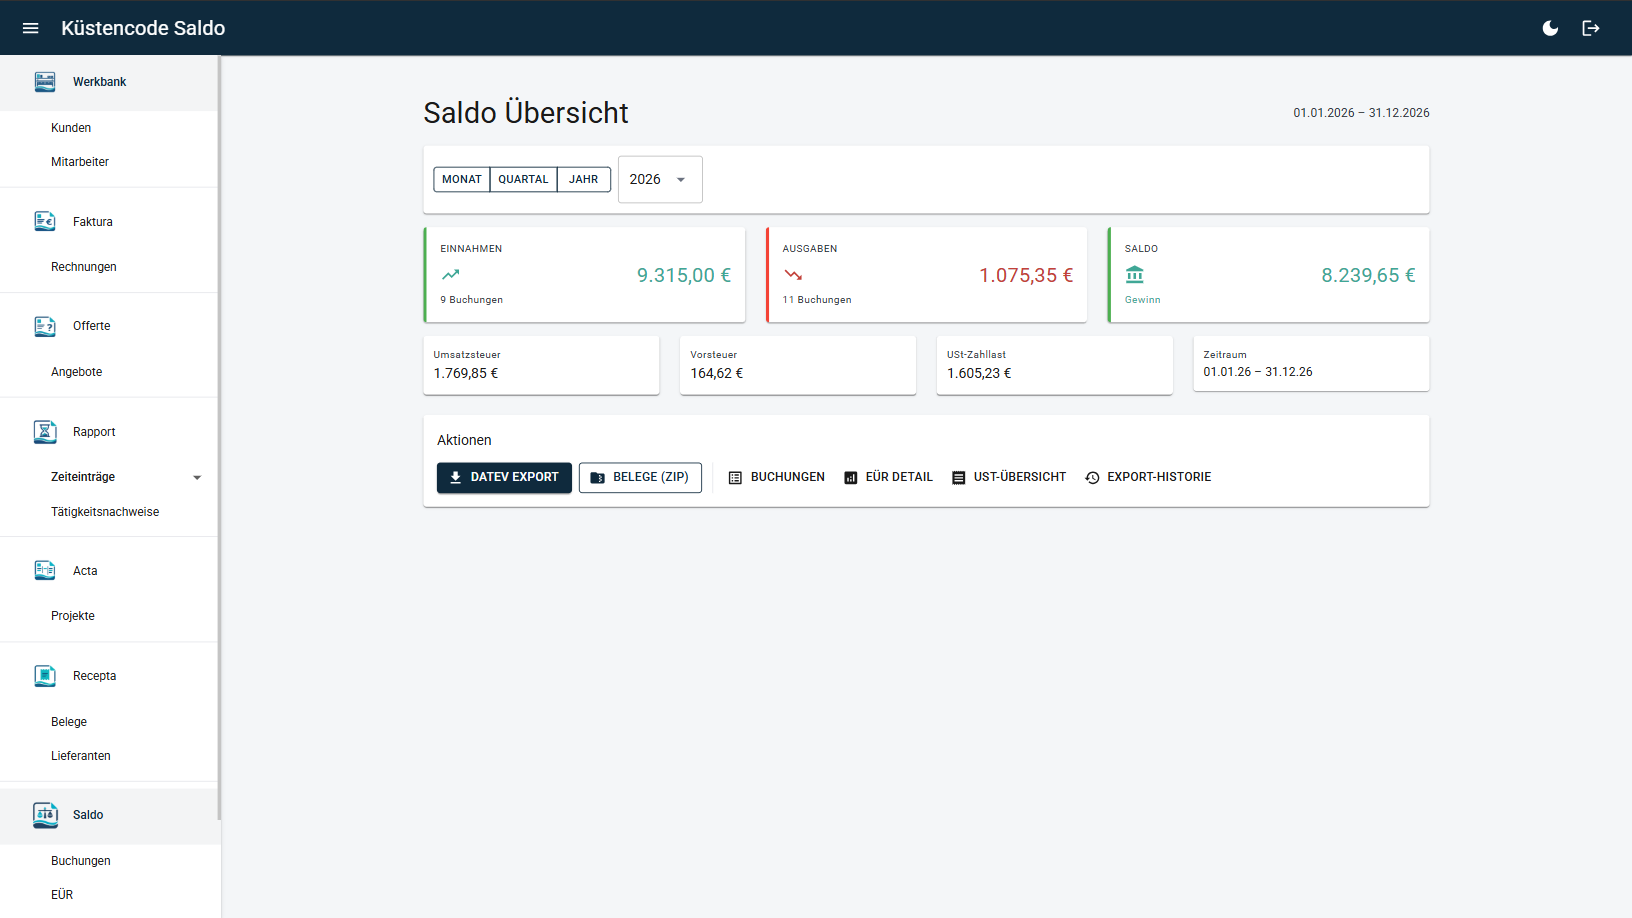The height and width of the screenshot is (918, 1632).
Task: Select the Jahr period option
Action: (584, 180)
